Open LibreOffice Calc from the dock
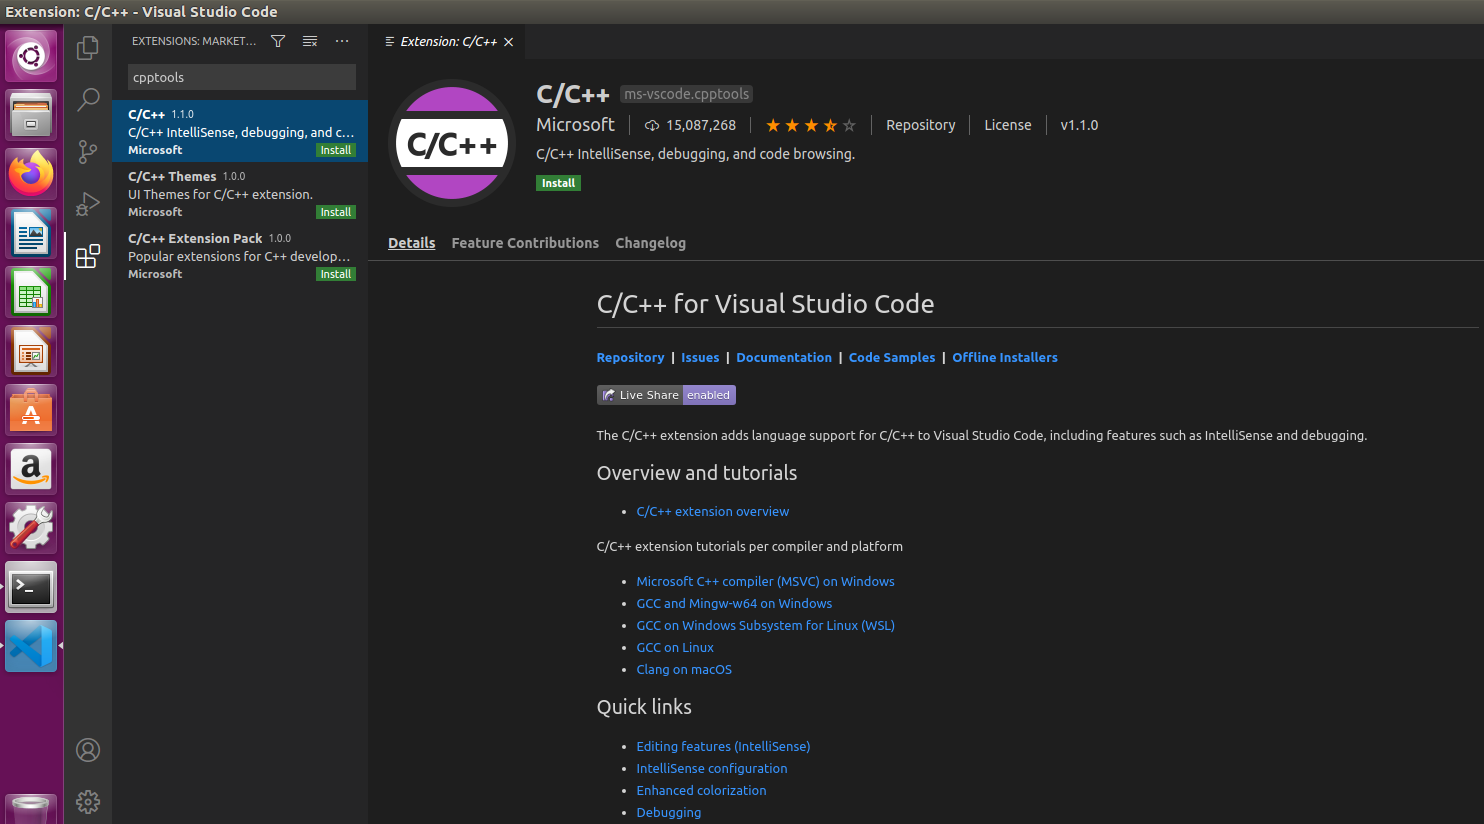The image size is (1484, 824). click(x=31, y=291)
